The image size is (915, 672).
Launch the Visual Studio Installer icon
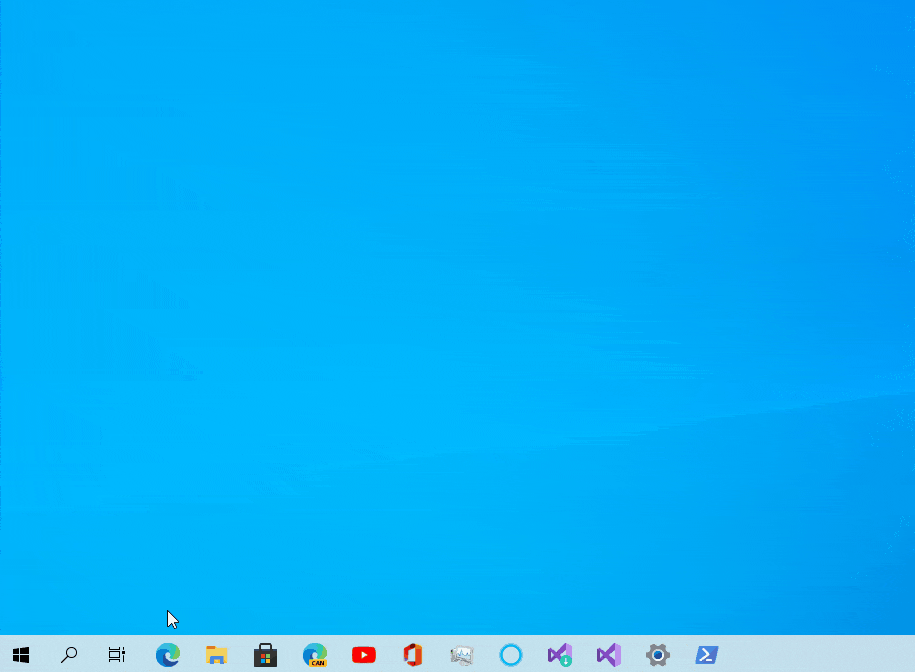560,655
